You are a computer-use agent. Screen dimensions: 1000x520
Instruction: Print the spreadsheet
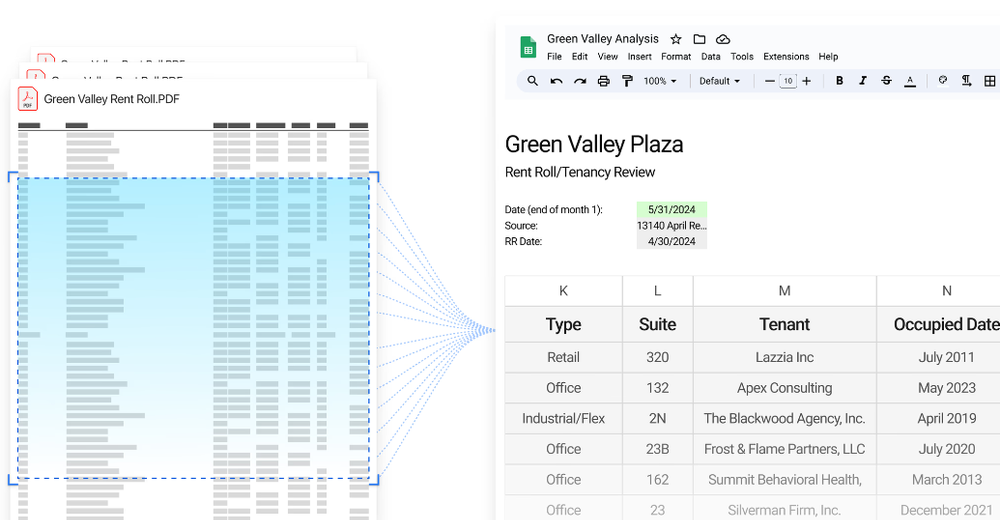click(603, 81)
